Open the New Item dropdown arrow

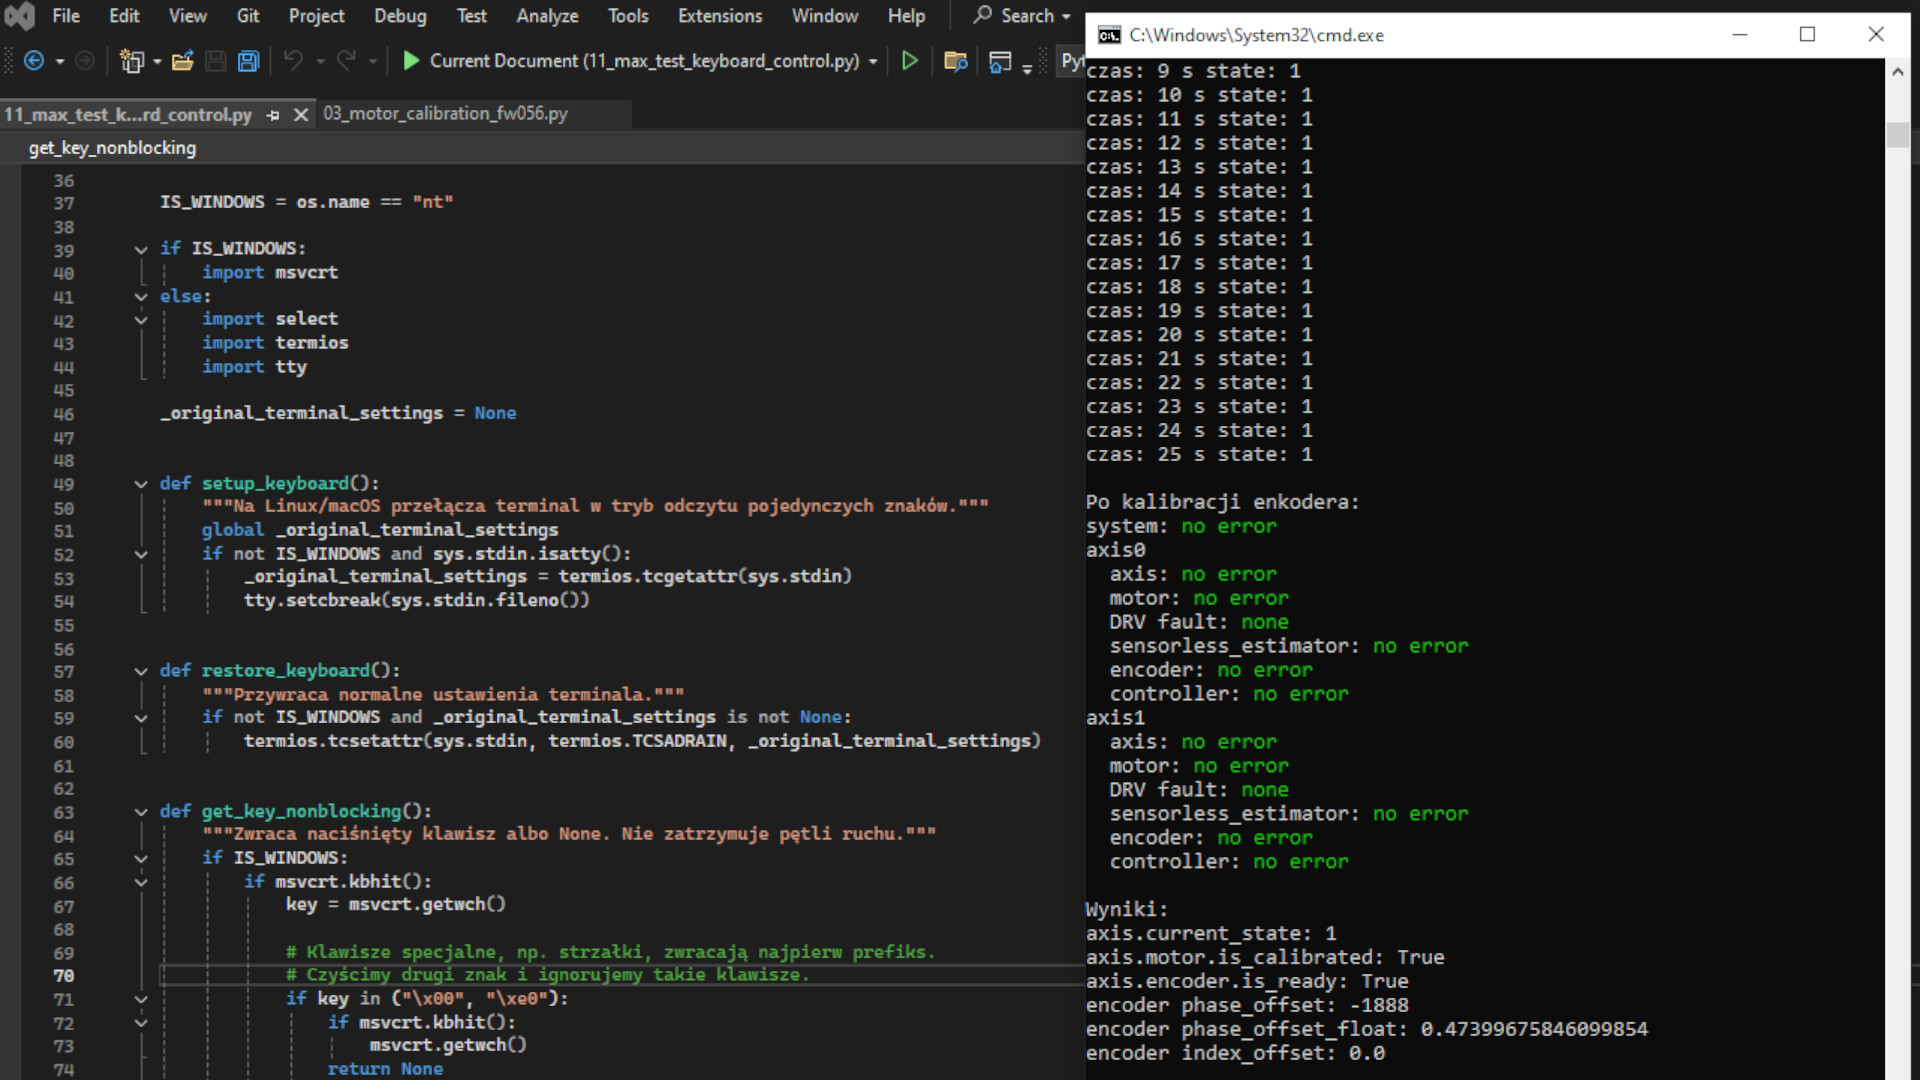point(157,62)
